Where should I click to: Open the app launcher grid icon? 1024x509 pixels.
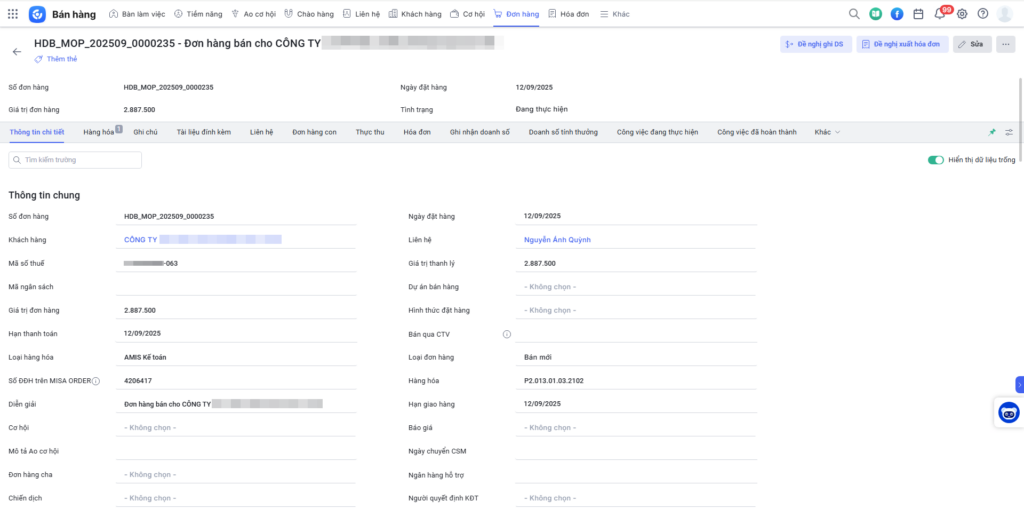[12, 14]
